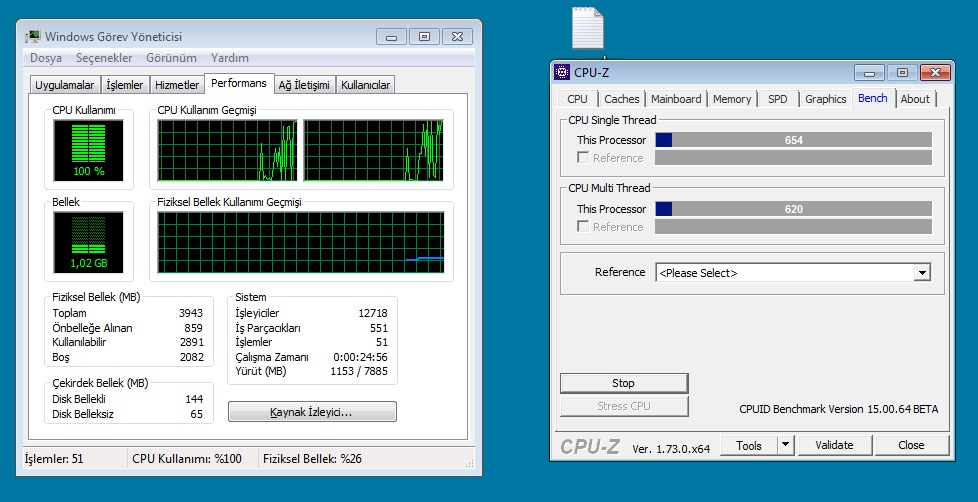Select the Performans tab
This screenshot has width=978, height=502.
[239, 83]
